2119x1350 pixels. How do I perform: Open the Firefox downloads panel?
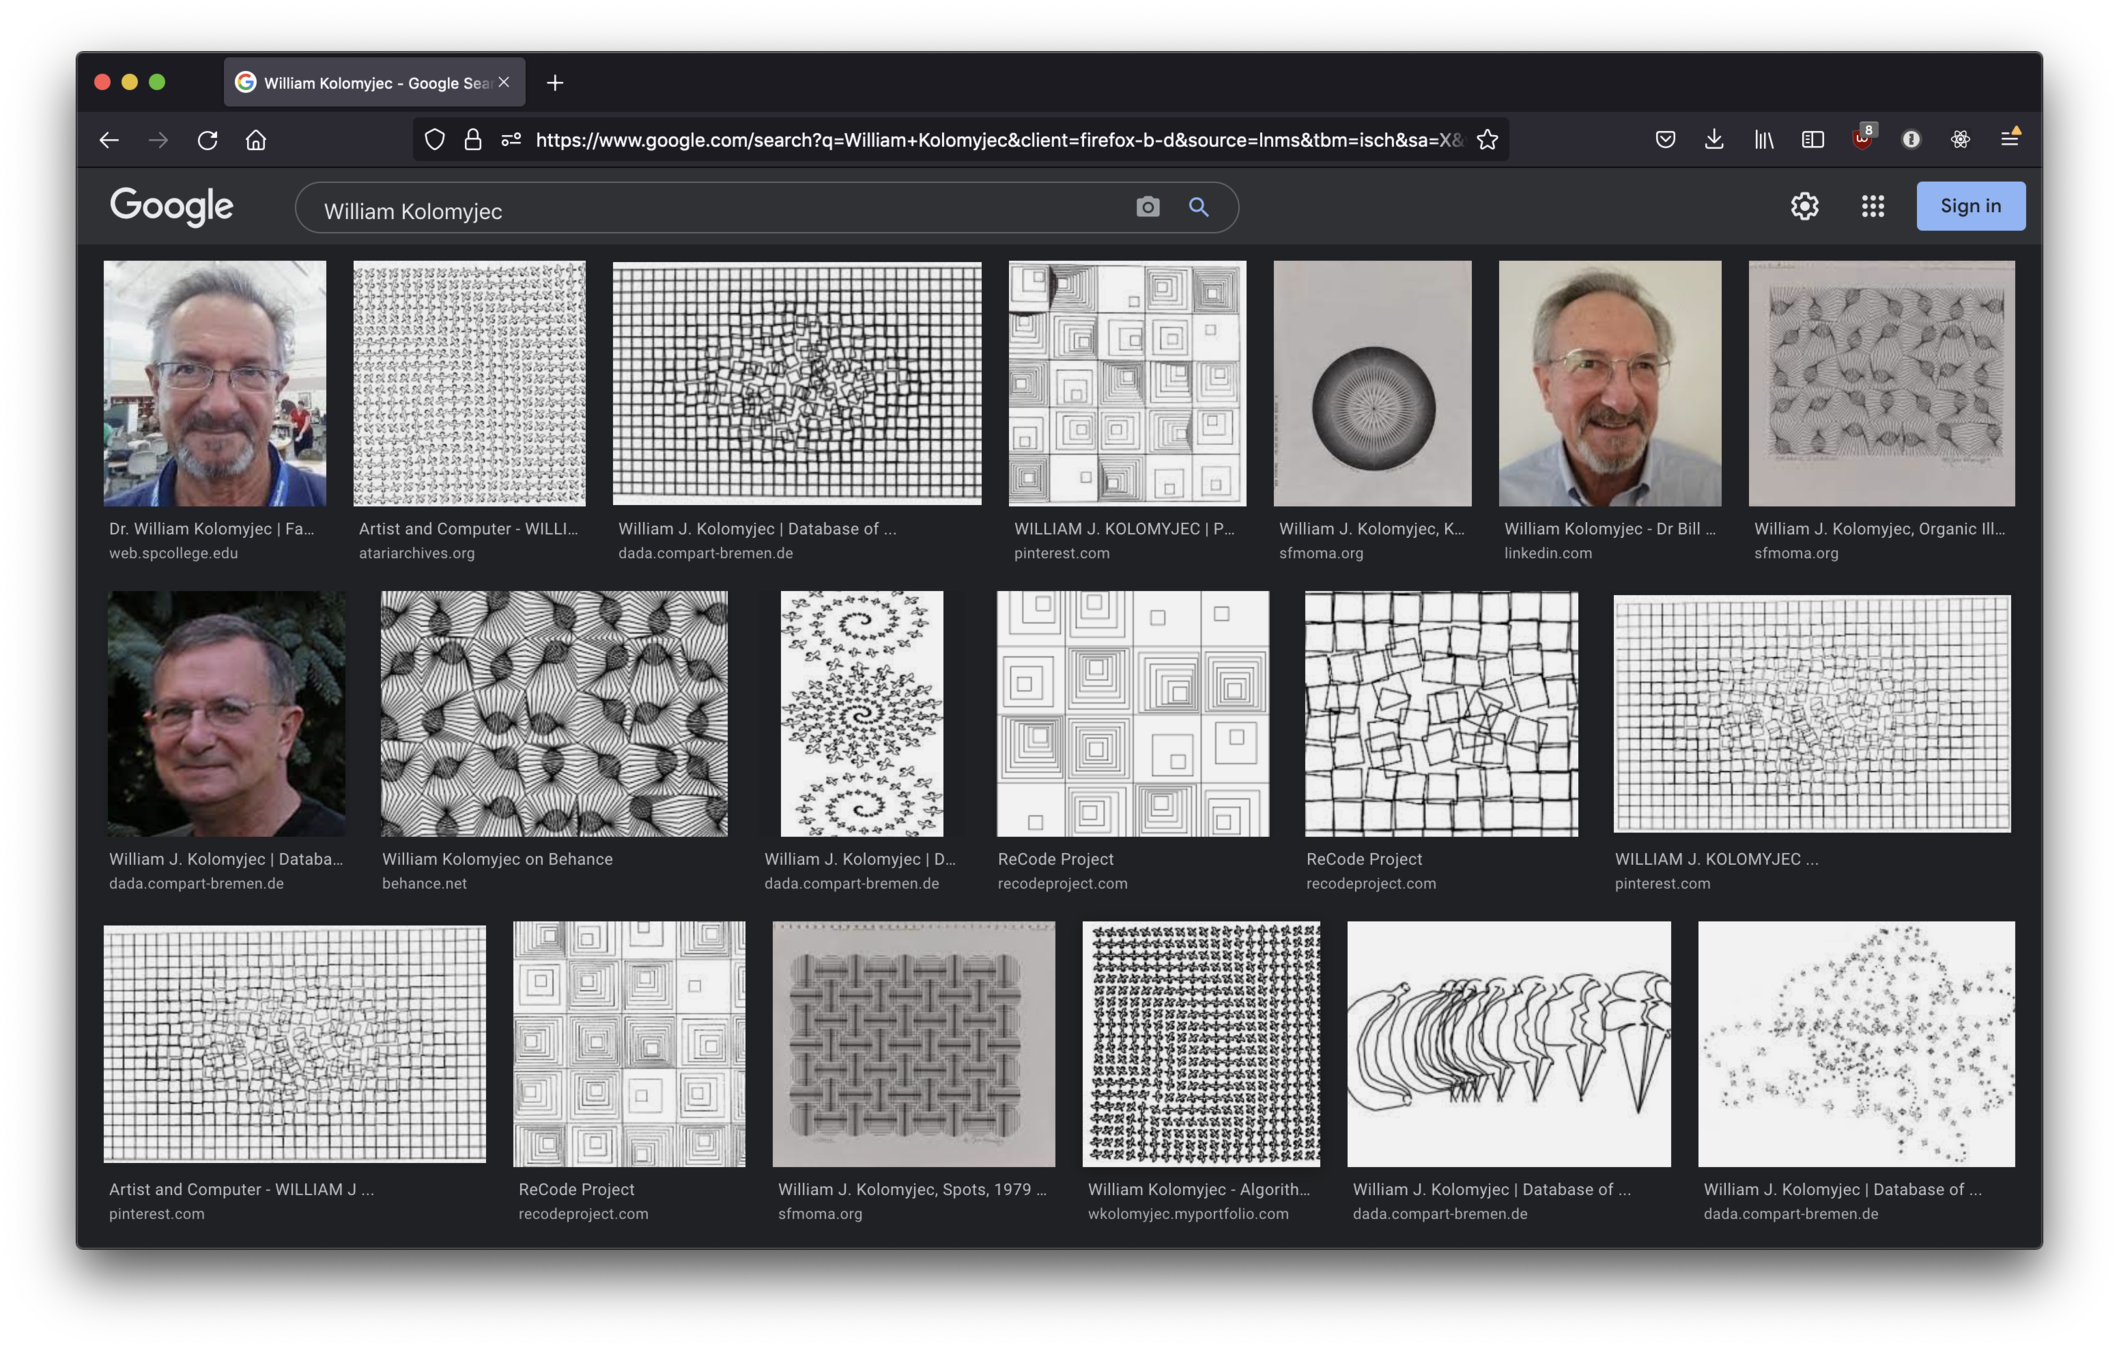pos(1714,140)
